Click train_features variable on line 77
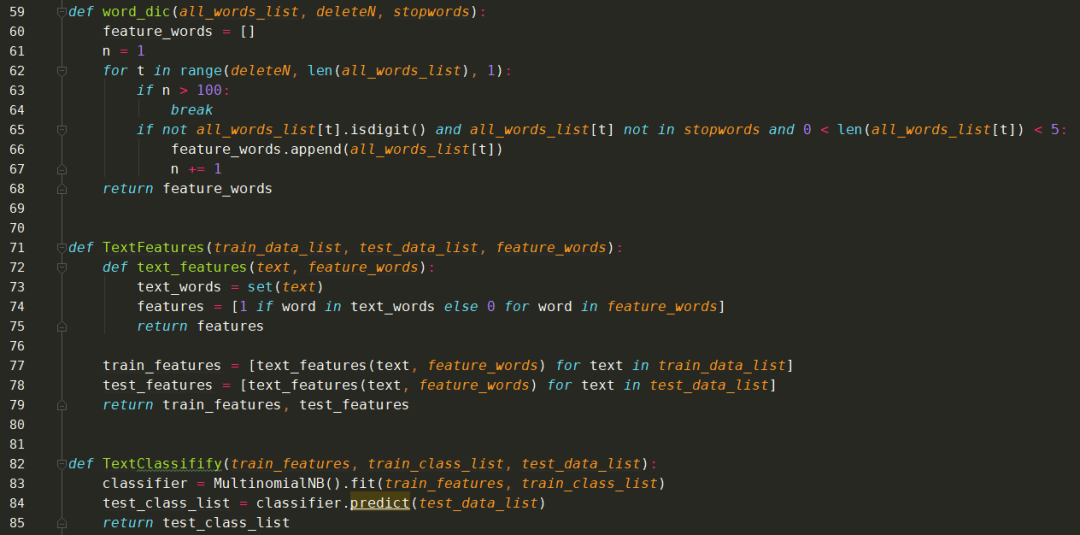 [162, 366]
